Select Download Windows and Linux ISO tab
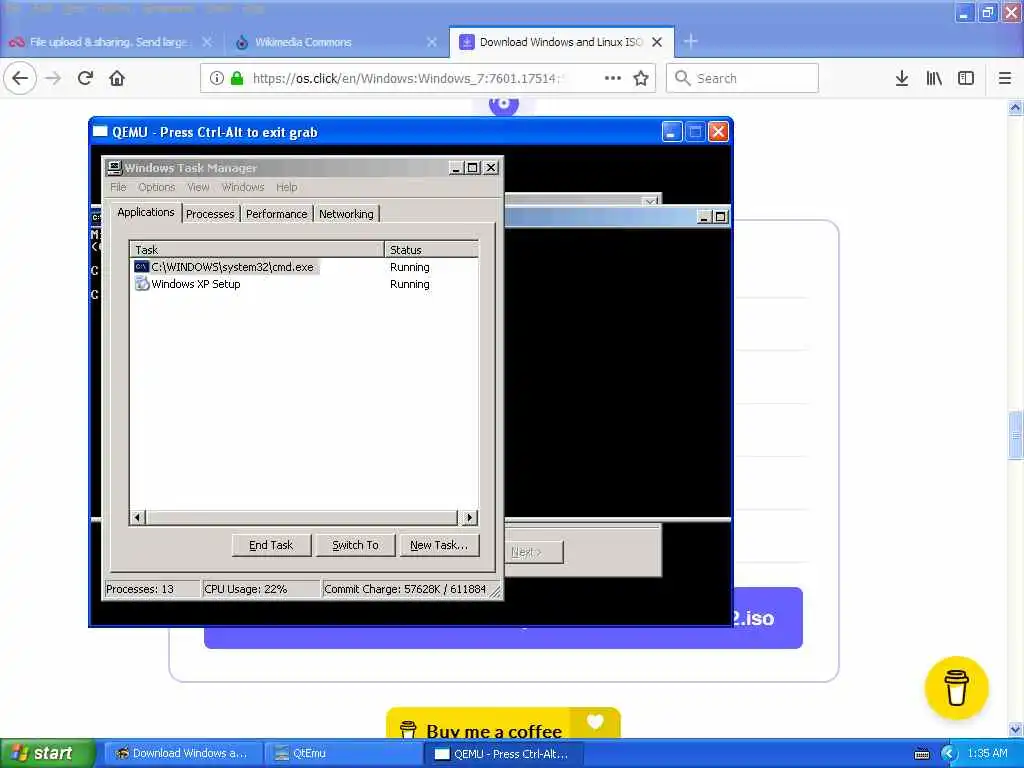The width and height of the screenshot is (1024, 768). coord(562,42)
